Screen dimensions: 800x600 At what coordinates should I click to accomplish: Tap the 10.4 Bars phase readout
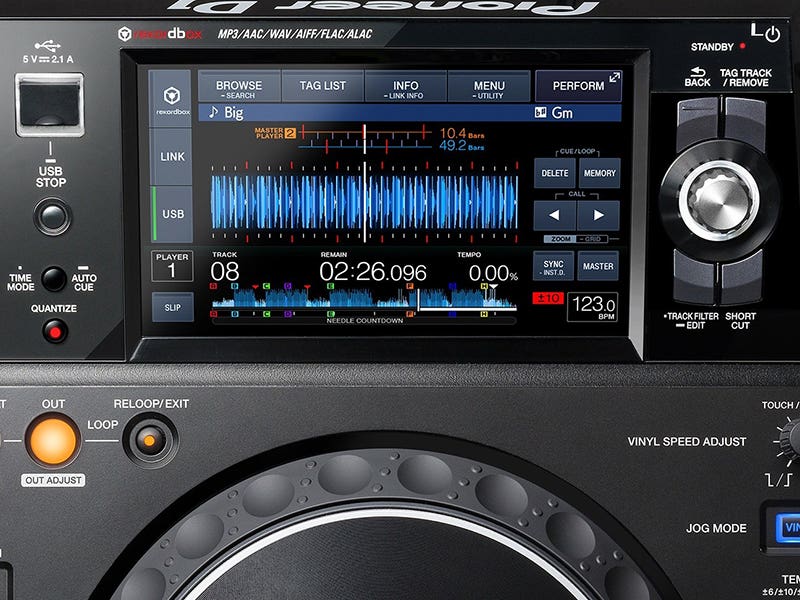pyautogui.click(x=462, y=134)
